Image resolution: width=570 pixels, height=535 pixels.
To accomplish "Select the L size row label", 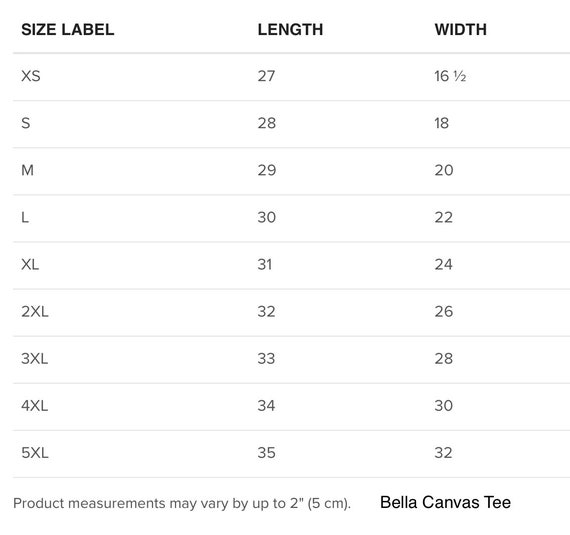I will point(25,217).
